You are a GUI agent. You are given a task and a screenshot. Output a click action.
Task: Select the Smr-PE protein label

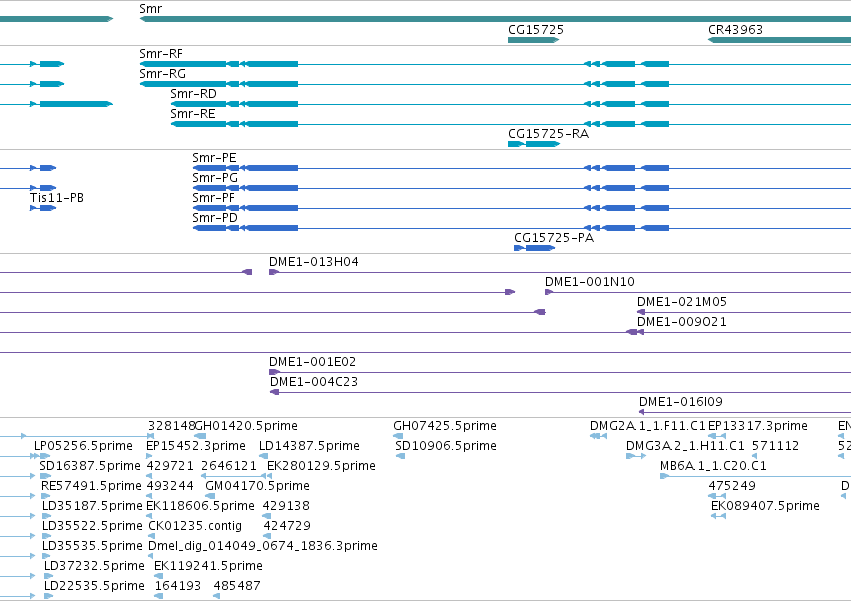(x=214, y=158)
